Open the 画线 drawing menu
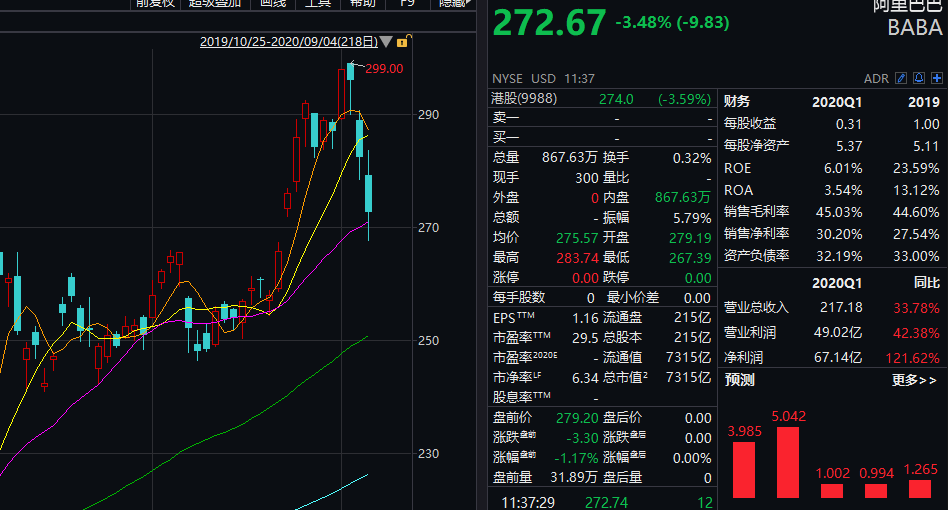Viewport: 948px width, 510px height. (x=273, y=4)
